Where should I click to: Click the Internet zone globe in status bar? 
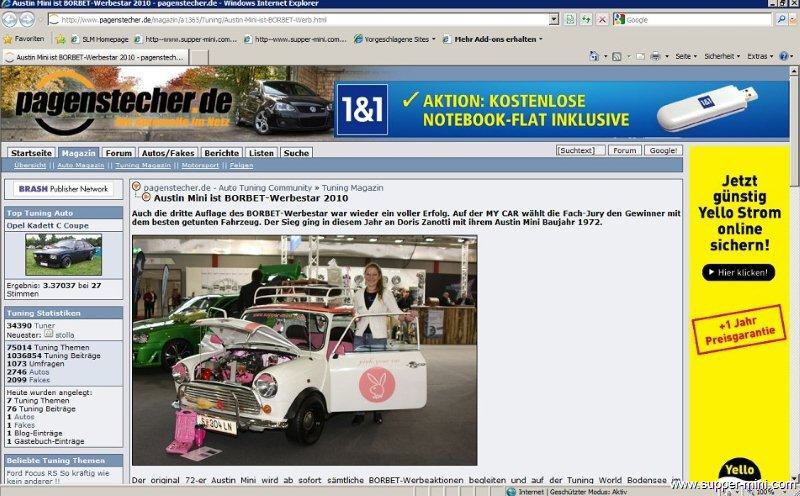511,492
